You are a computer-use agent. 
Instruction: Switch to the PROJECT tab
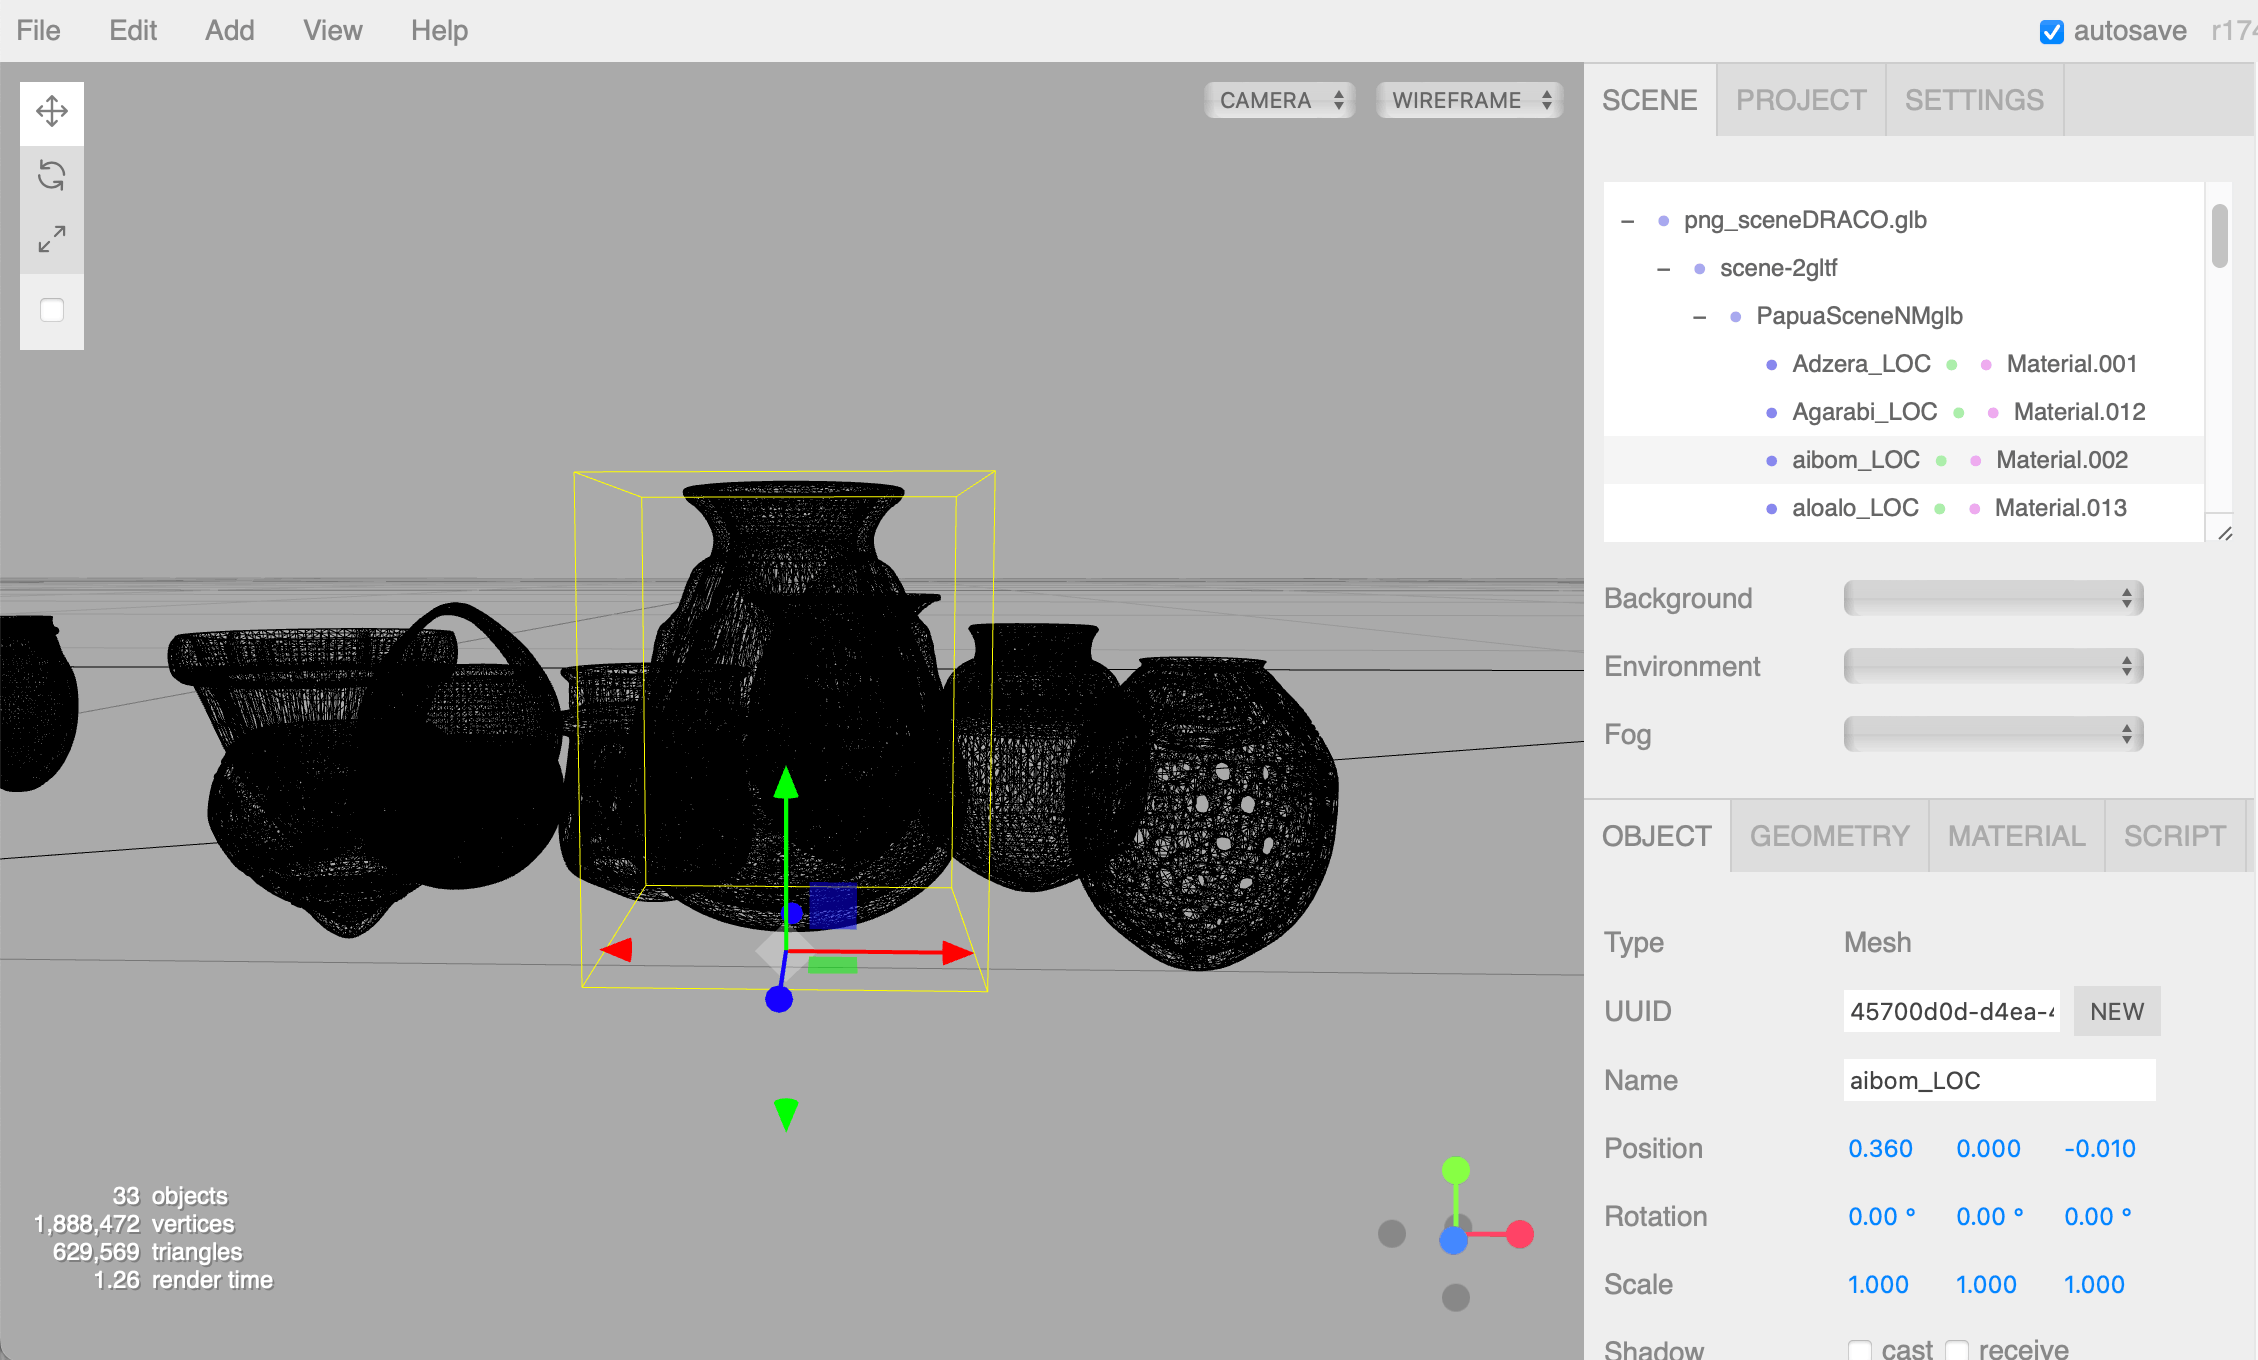pos(1801,100)
